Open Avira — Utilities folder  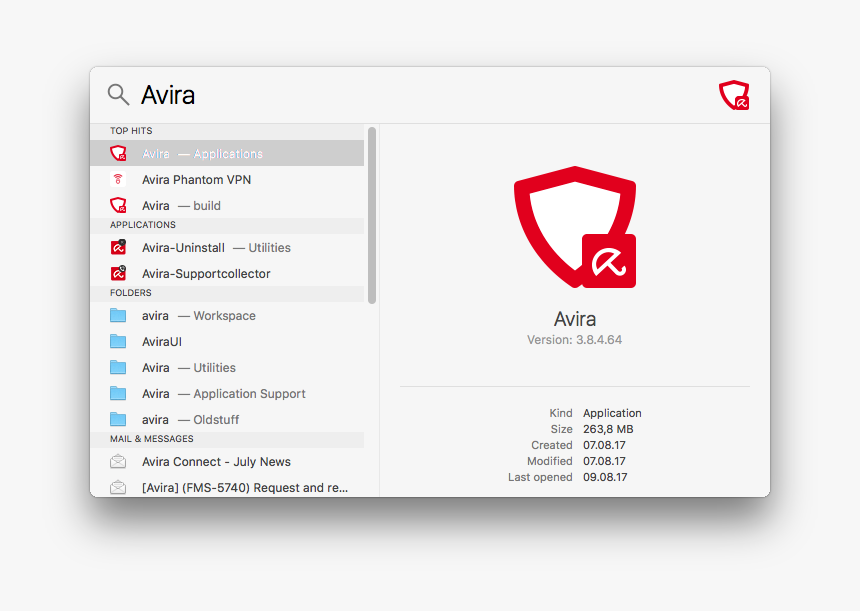point(227,367)
